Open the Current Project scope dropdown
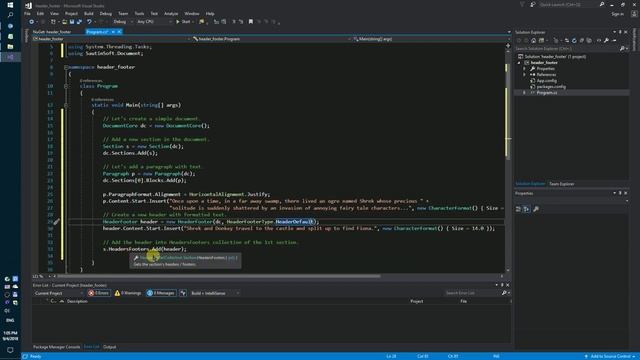The width and height of the screenshot is (640, 360). pyautogui.click(x=58, y=293)
